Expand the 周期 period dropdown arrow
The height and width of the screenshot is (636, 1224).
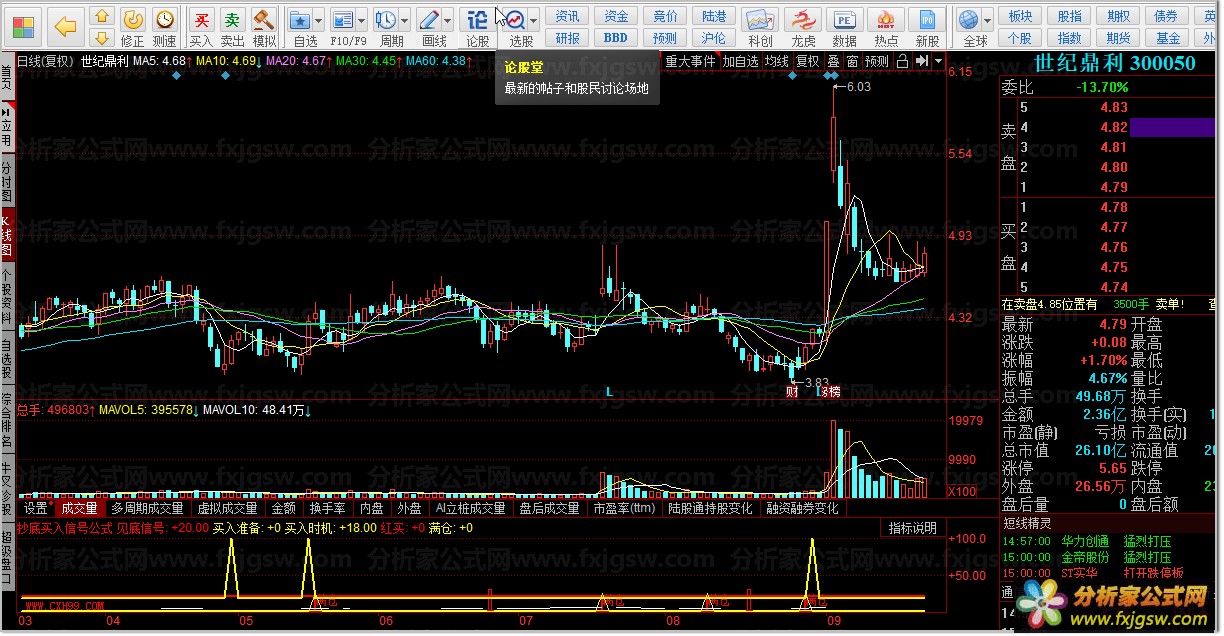405,20
